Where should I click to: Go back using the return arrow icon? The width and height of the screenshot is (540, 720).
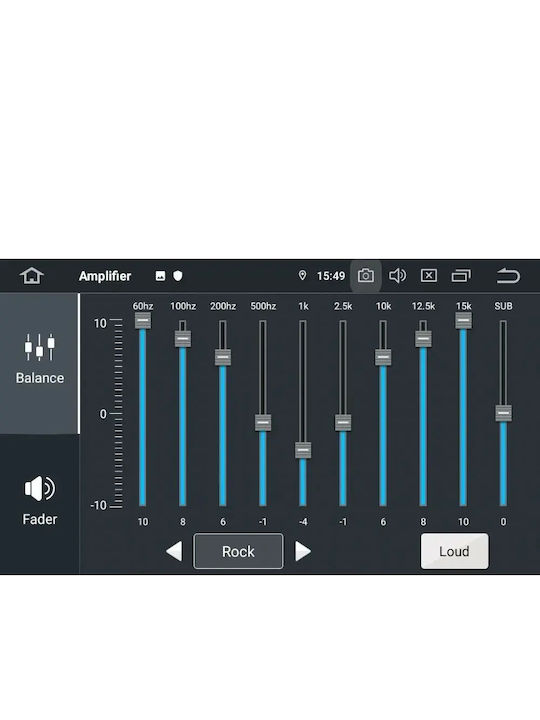click(x=508, y=276)
